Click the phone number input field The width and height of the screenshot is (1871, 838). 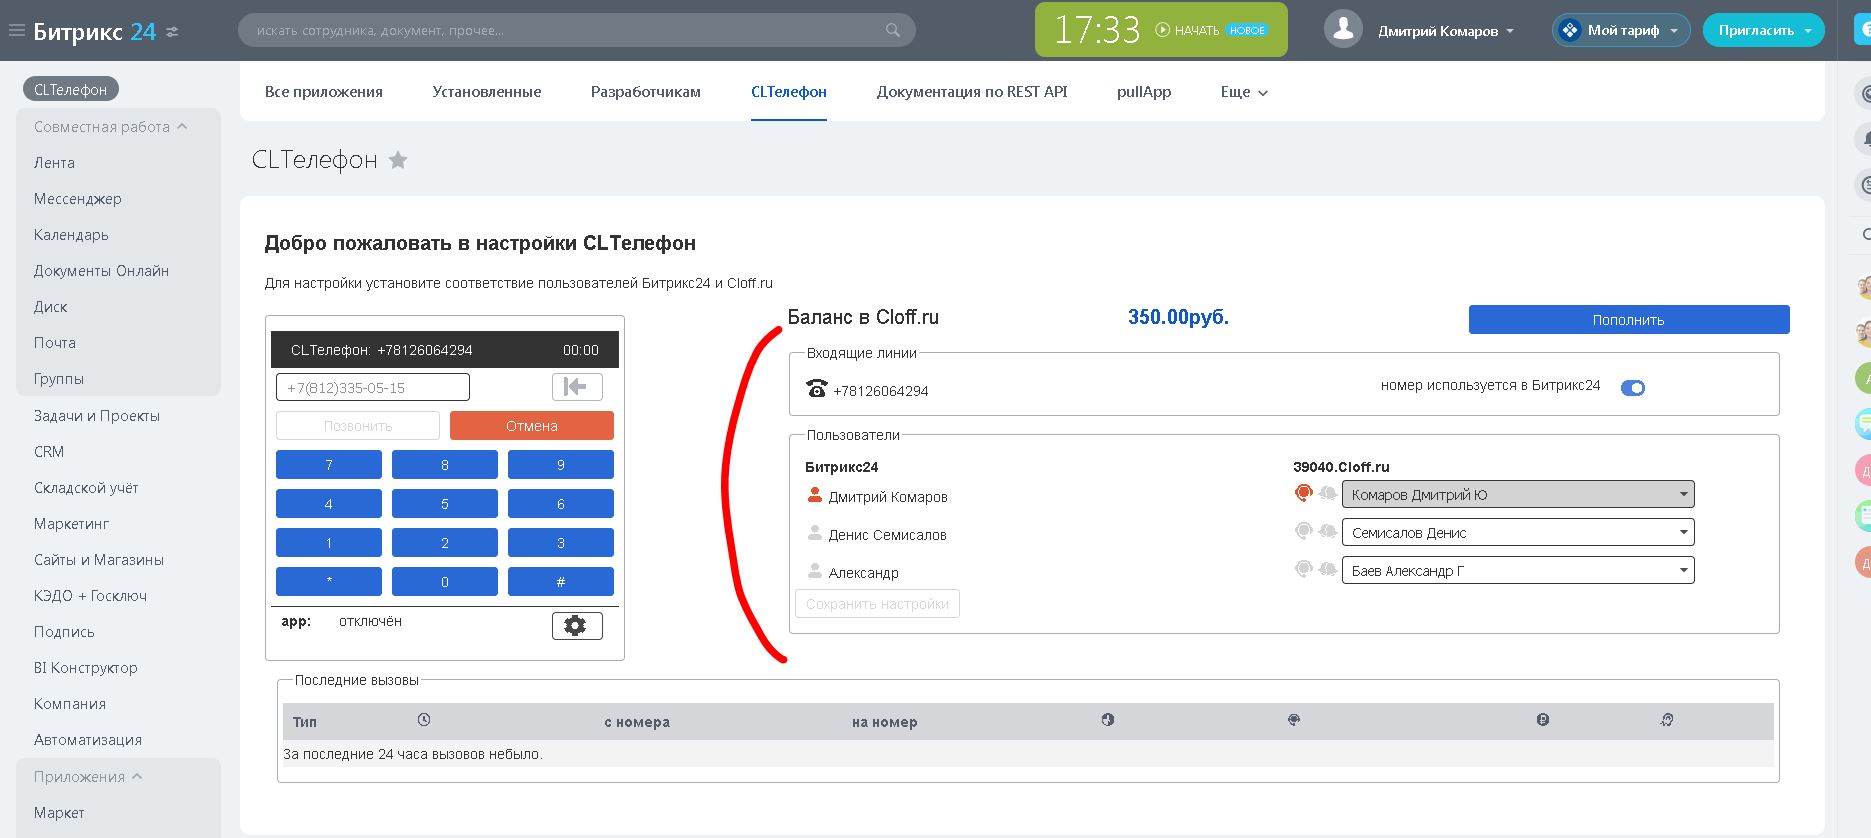point(373,387)
